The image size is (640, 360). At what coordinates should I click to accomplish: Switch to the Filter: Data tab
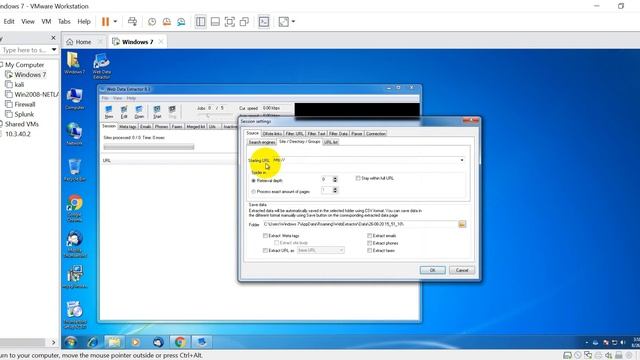[338, 133]
